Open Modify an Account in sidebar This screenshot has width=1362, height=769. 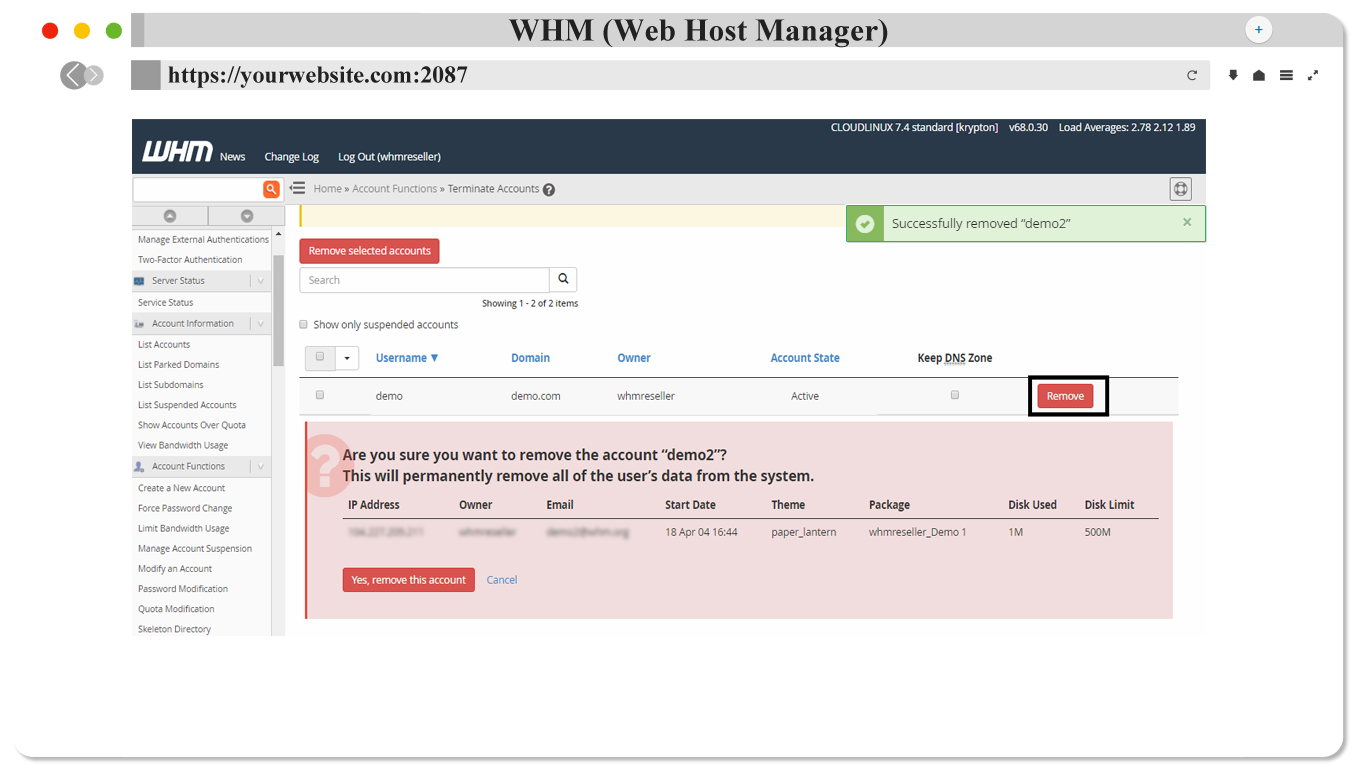[175, 568]
